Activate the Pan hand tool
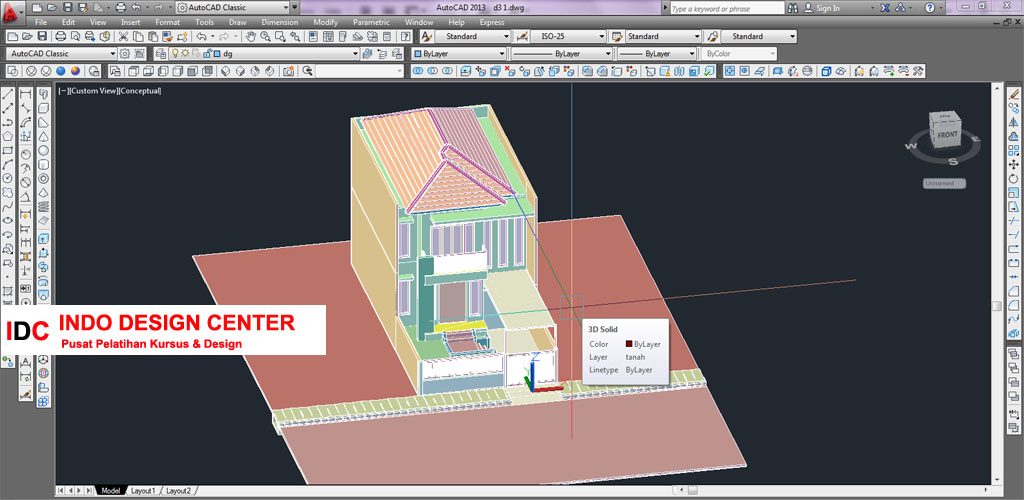The width and height of the screenshot is (1024, 500). coord(251,37)
